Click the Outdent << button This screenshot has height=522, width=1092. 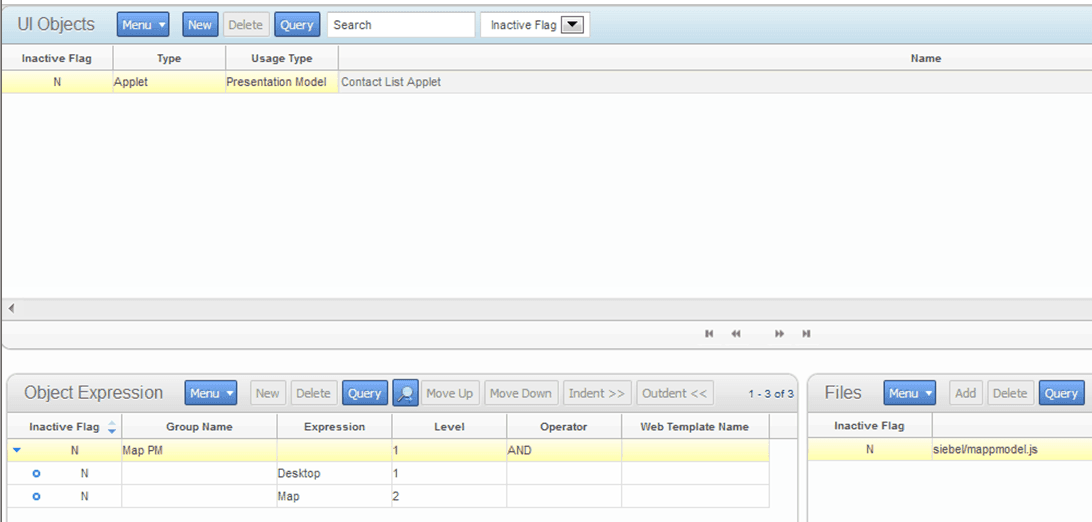click(x=675, y=393)
